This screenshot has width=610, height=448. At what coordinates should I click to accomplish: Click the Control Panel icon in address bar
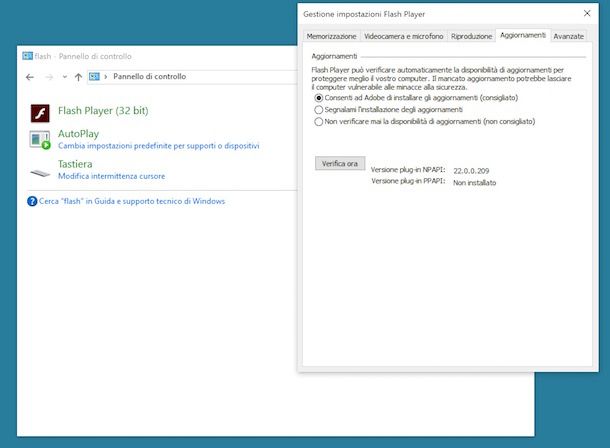point(94,77)
